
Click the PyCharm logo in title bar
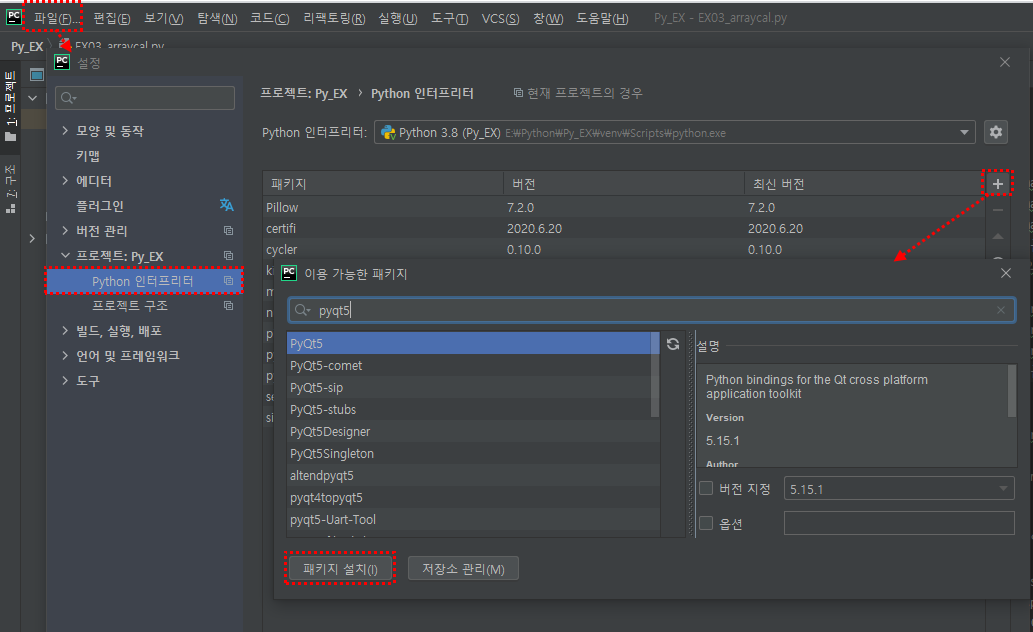click(x=13, y=16)
